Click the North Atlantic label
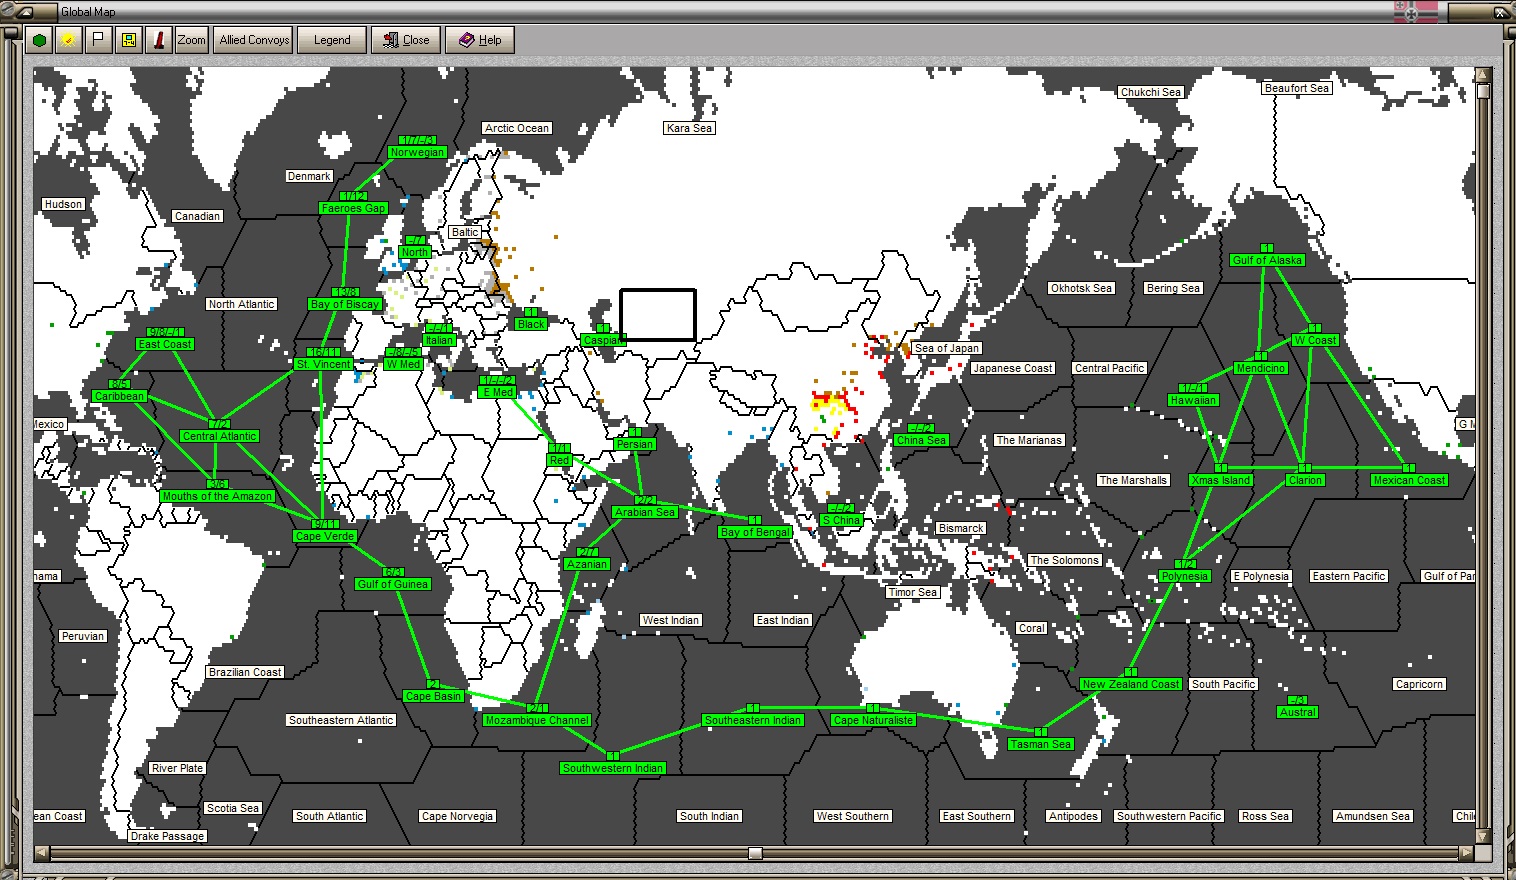The image size is (1516, 880). coord(241,304)
